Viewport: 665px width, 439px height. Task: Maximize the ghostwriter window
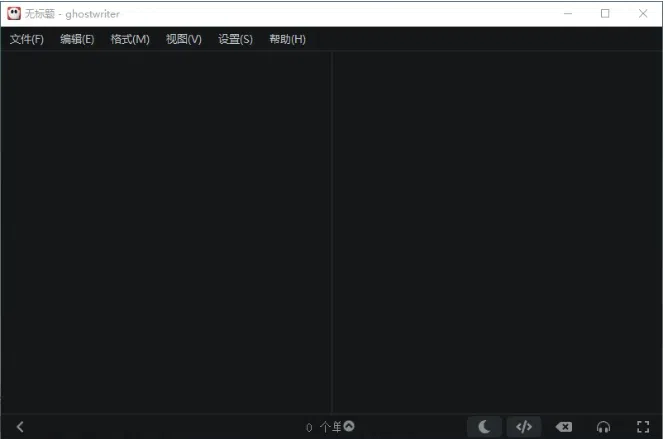pyautogui.click(x=605, y=14)
